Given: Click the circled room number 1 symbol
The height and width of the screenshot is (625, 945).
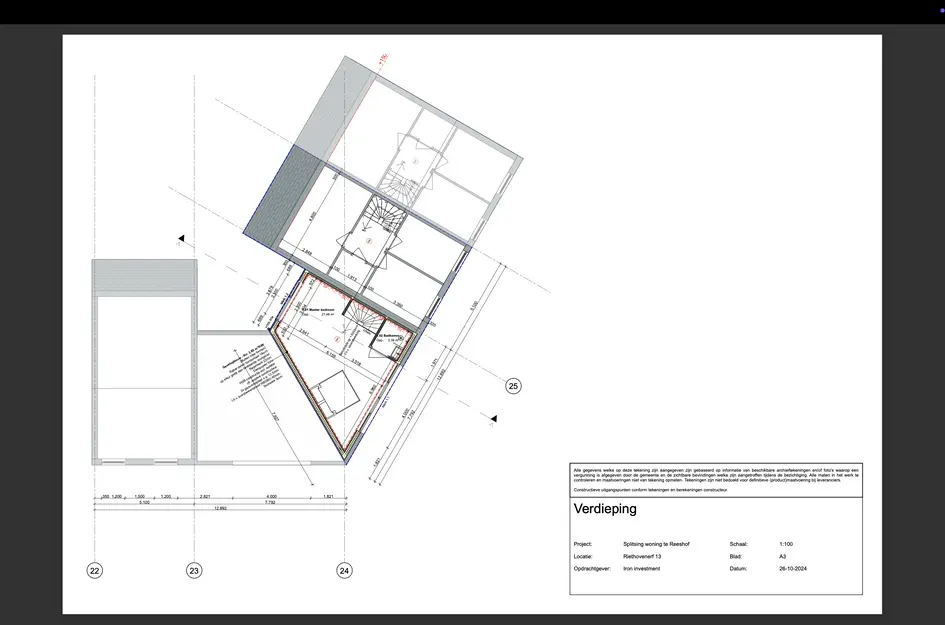Looking at the screenshot, I should point(337,339).
